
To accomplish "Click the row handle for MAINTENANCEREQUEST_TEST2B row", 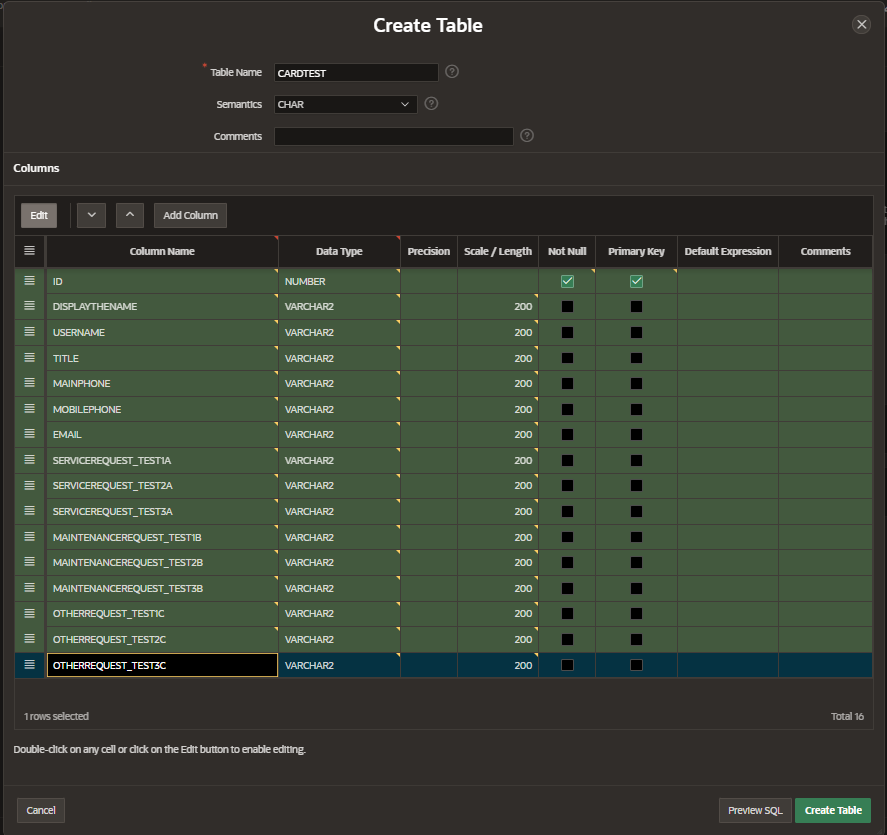I will point(29,562).
